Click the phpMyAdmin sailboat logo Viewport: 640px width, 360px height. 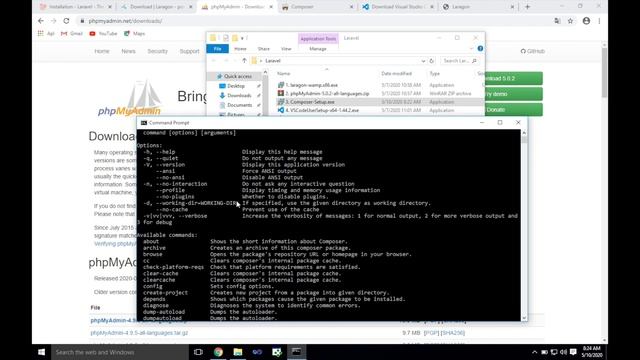(x=129, y=98)
